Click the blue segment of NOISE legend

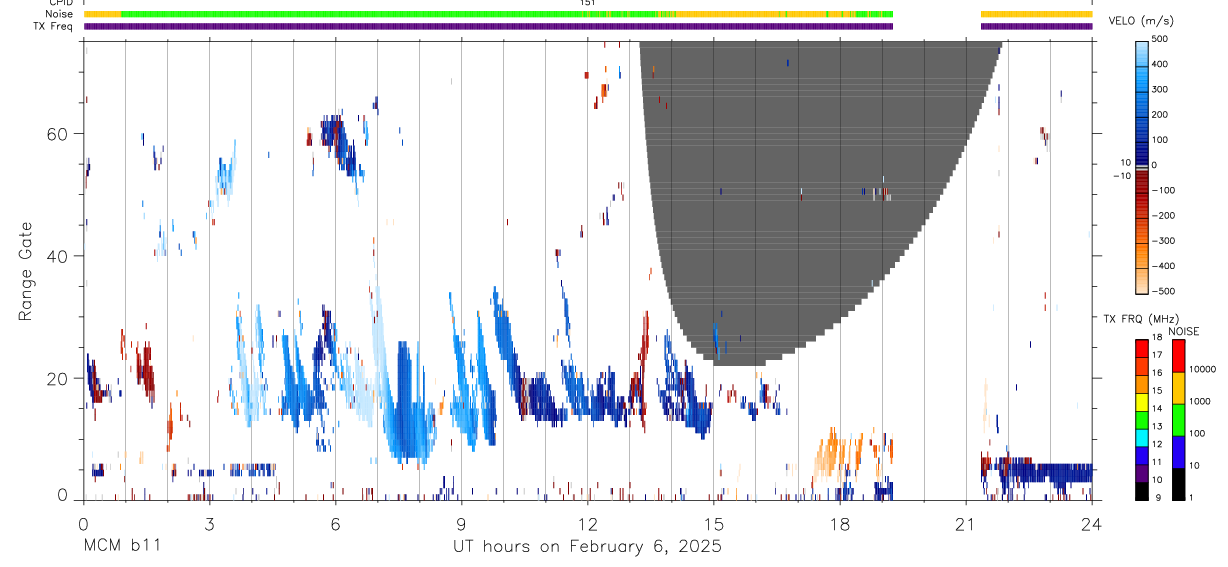coord(1178,452)
